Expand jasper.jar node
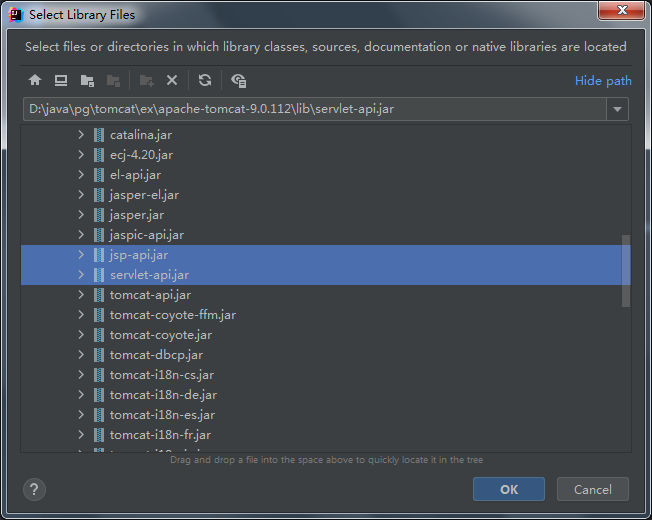The width and height of the screenshot is (652, 520). 81,214
